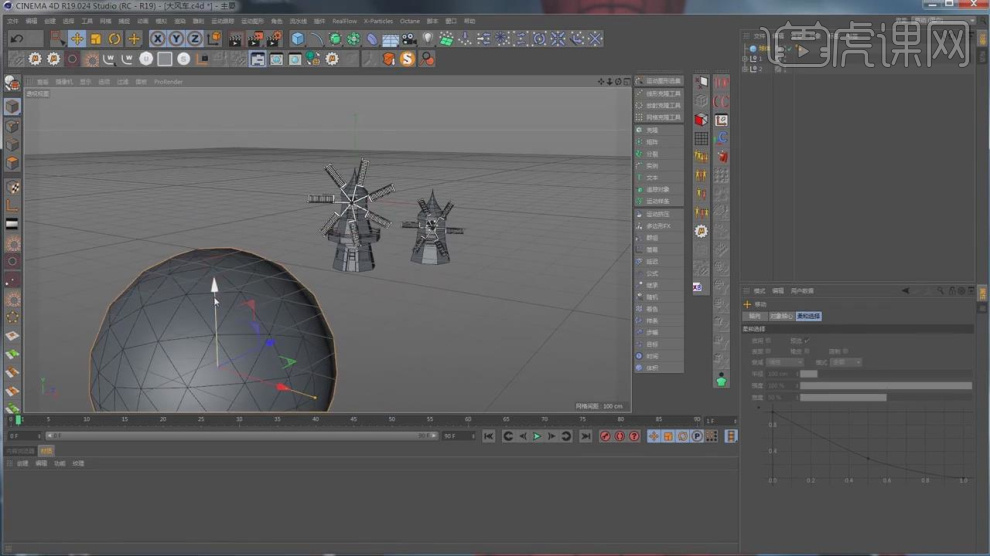Toggle the Y axis lock
This screenshot has height=556, width=990.
click(176, 39)
